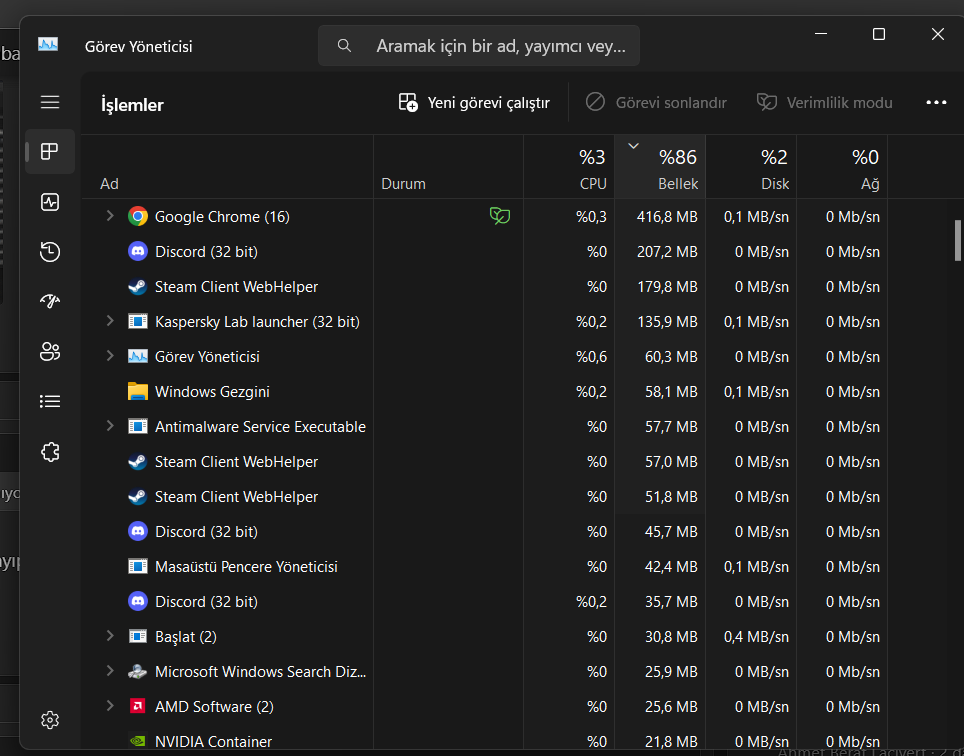
Task: Click AMD Software's 25,6 MB memory value
Action: [671, 707]
